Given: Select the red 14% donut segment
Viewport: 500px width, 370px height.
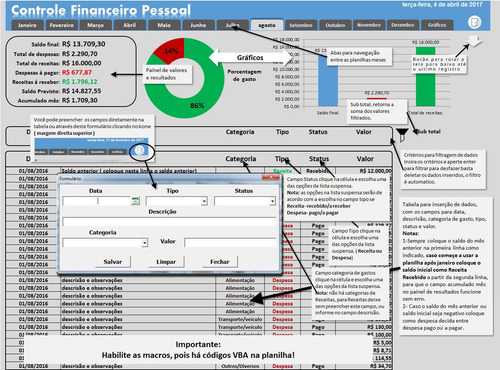Looking at the screenshot, I should tap(170, 50).
